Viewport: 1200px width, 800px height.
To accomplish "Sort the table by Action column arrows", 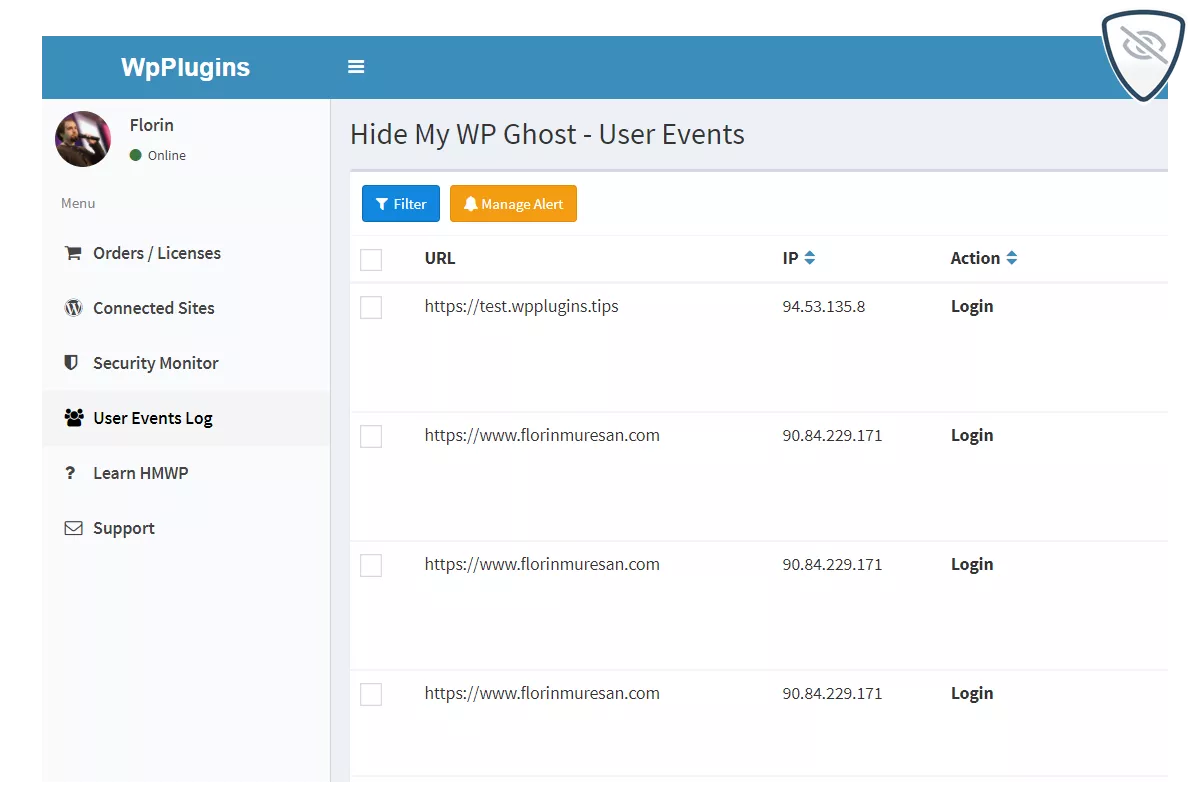I will point(1011,258).
